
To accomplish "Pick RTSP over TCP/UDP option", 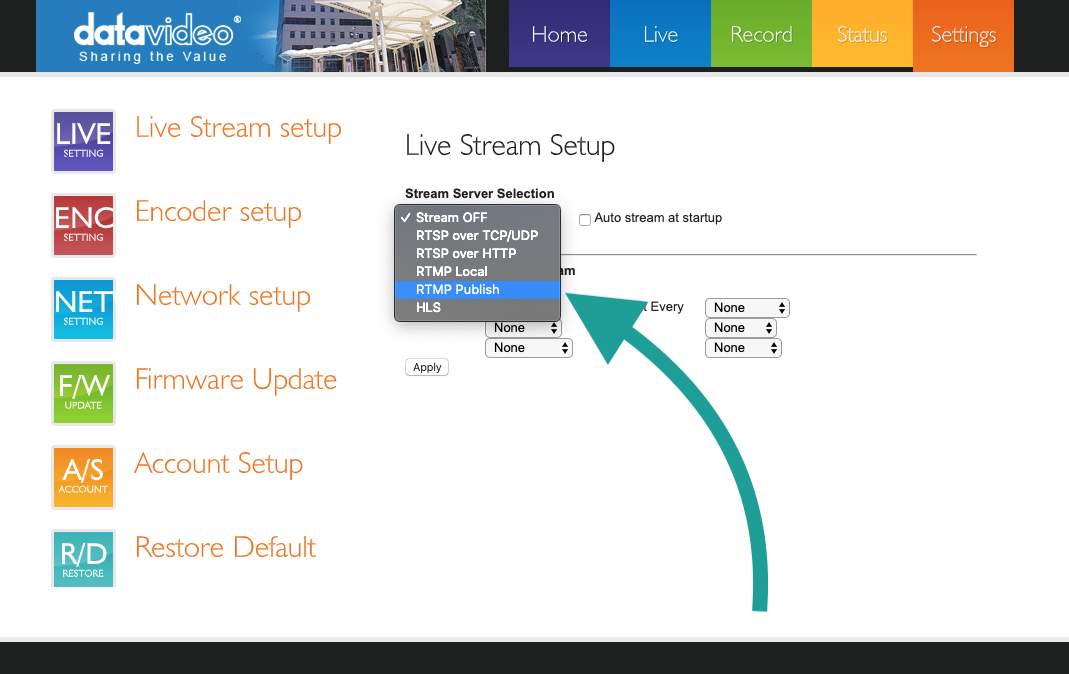I will (x=477, y=235).
